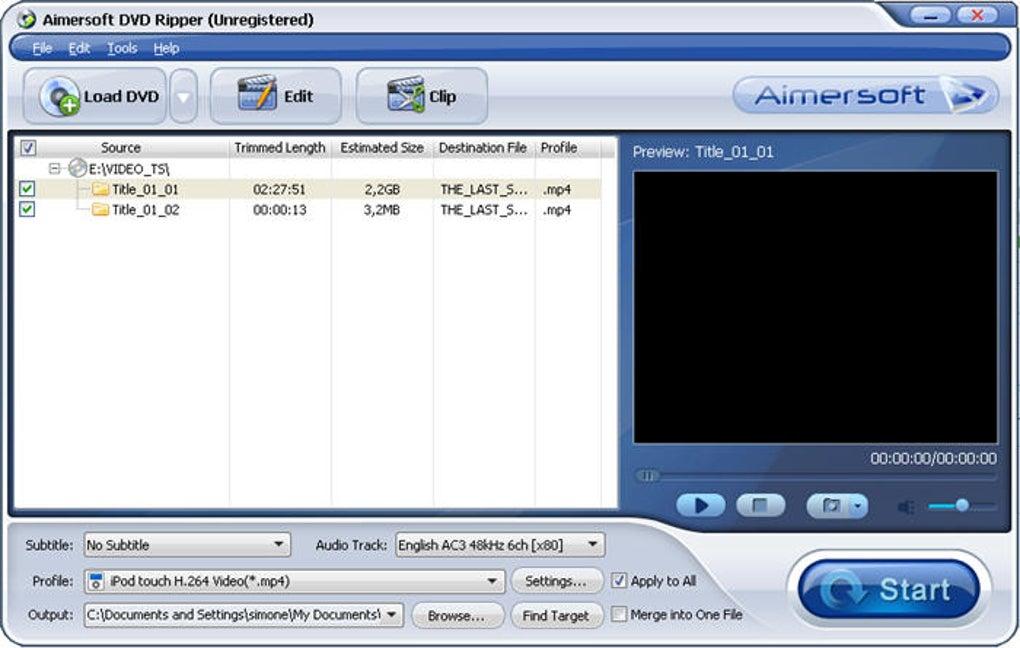
Task: Click the Title_01_02 folder icon
Action: point(100,209)
